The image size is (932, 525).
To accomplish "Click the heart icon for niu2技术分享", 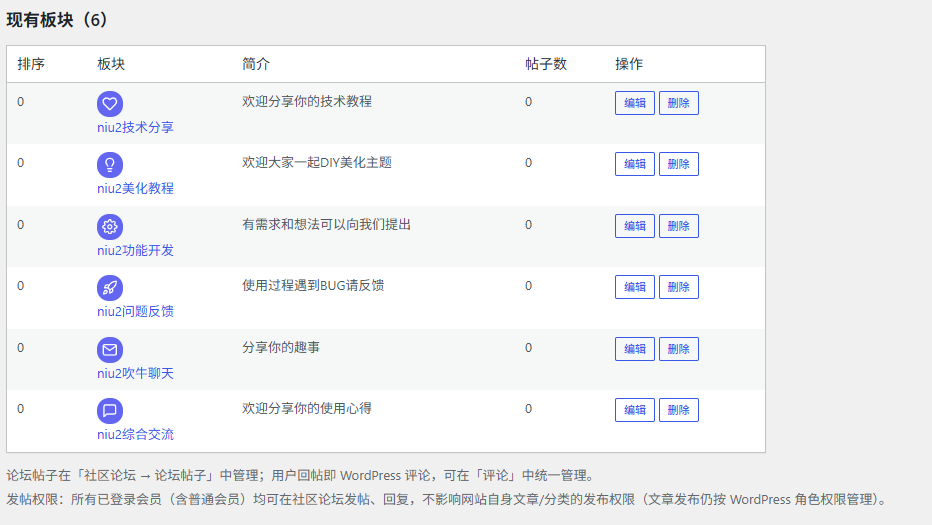I will click(x=110, y=103).
